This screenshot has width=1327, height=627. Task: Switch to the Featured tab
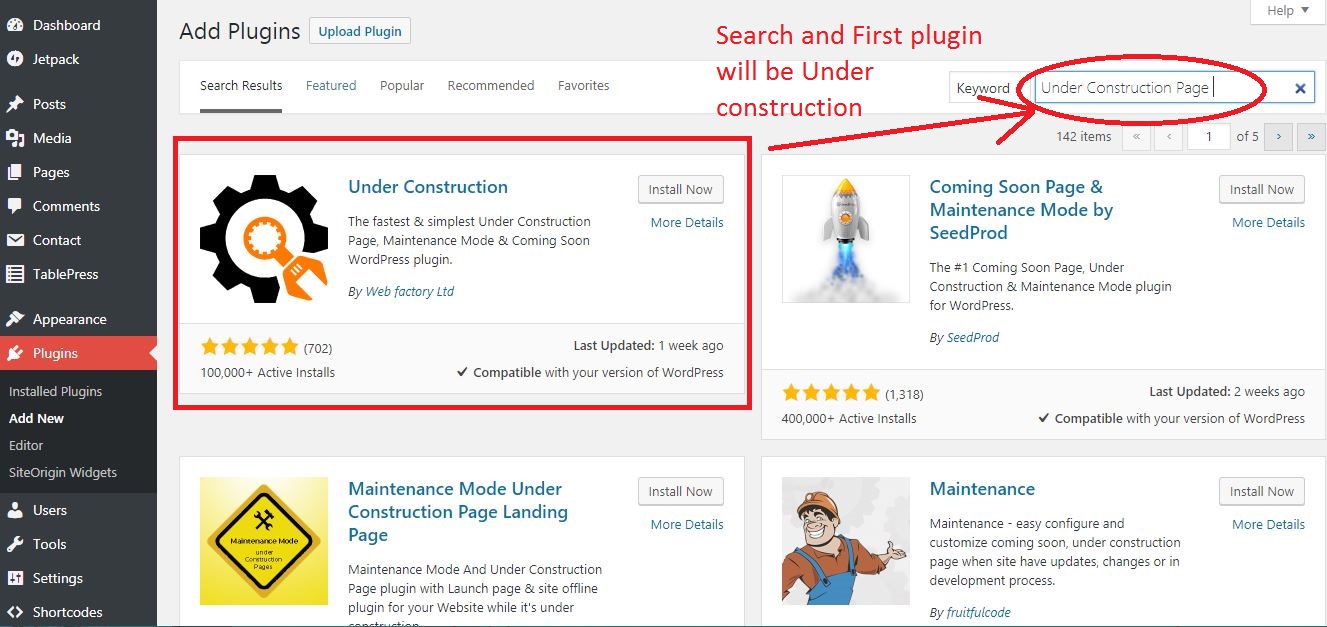coord(331,85)
